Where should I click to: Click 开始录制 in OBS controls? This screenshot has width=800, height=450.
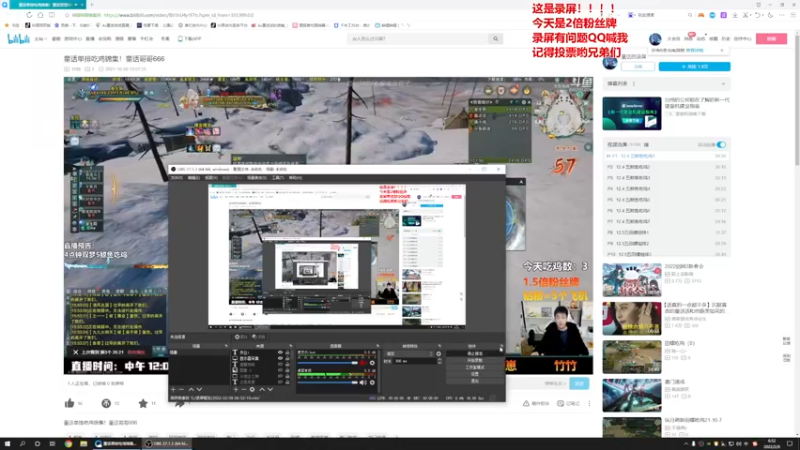pyautogui.click(x=474, y=360)
